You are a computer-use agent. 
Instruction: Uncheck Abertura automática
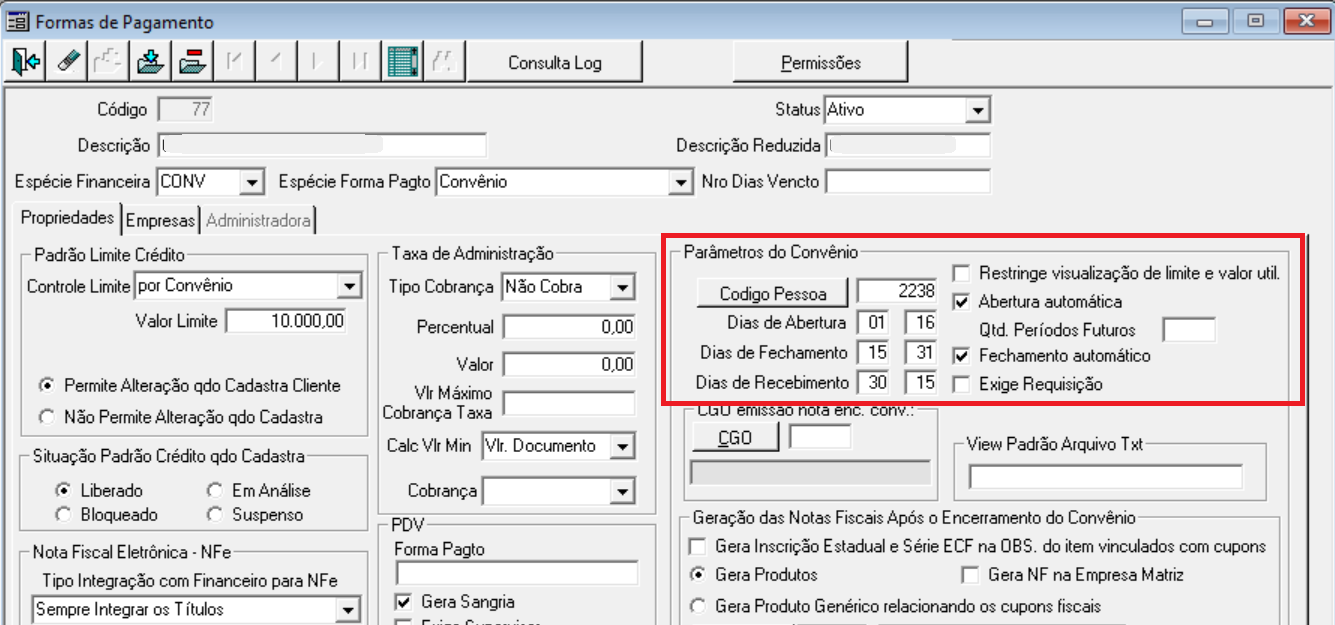coord(961,301)
